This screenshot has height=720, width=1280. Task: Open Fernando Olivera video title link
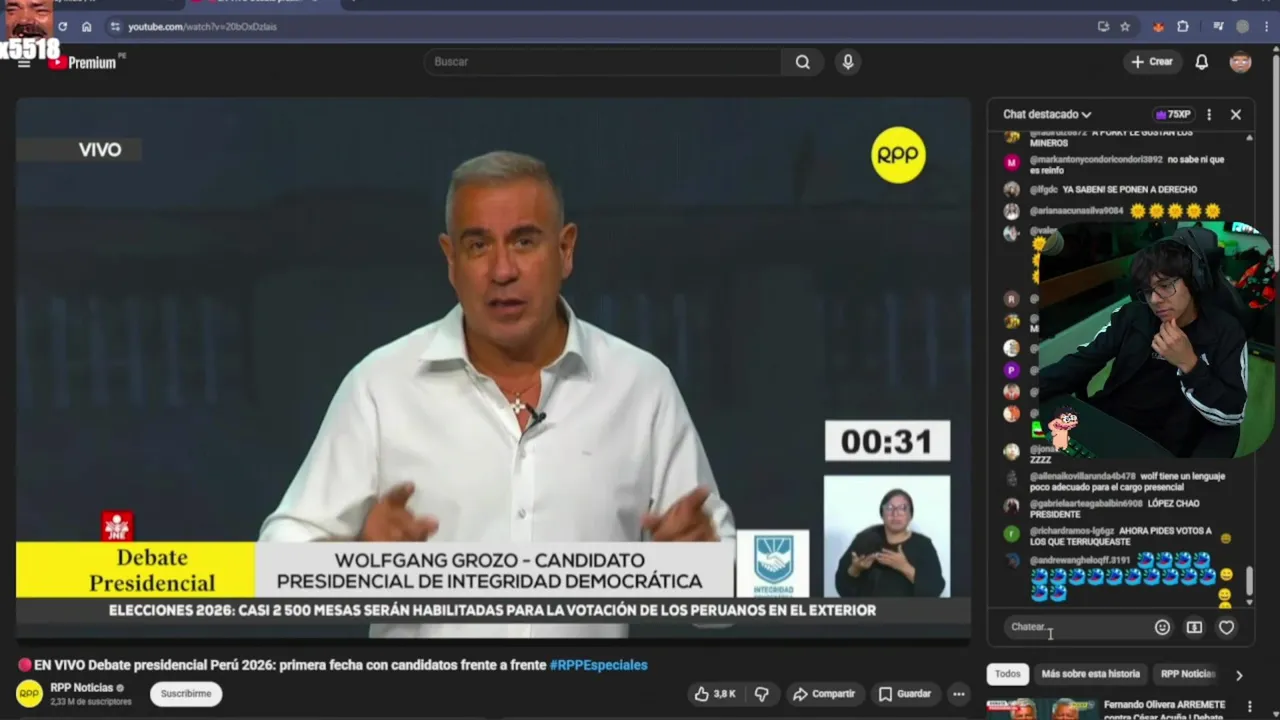coord(1164,710)
